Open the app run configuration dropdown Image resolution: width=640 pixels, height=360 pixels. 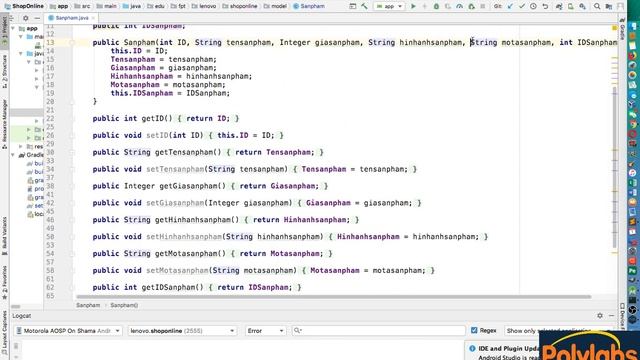[x=389, y=6]
